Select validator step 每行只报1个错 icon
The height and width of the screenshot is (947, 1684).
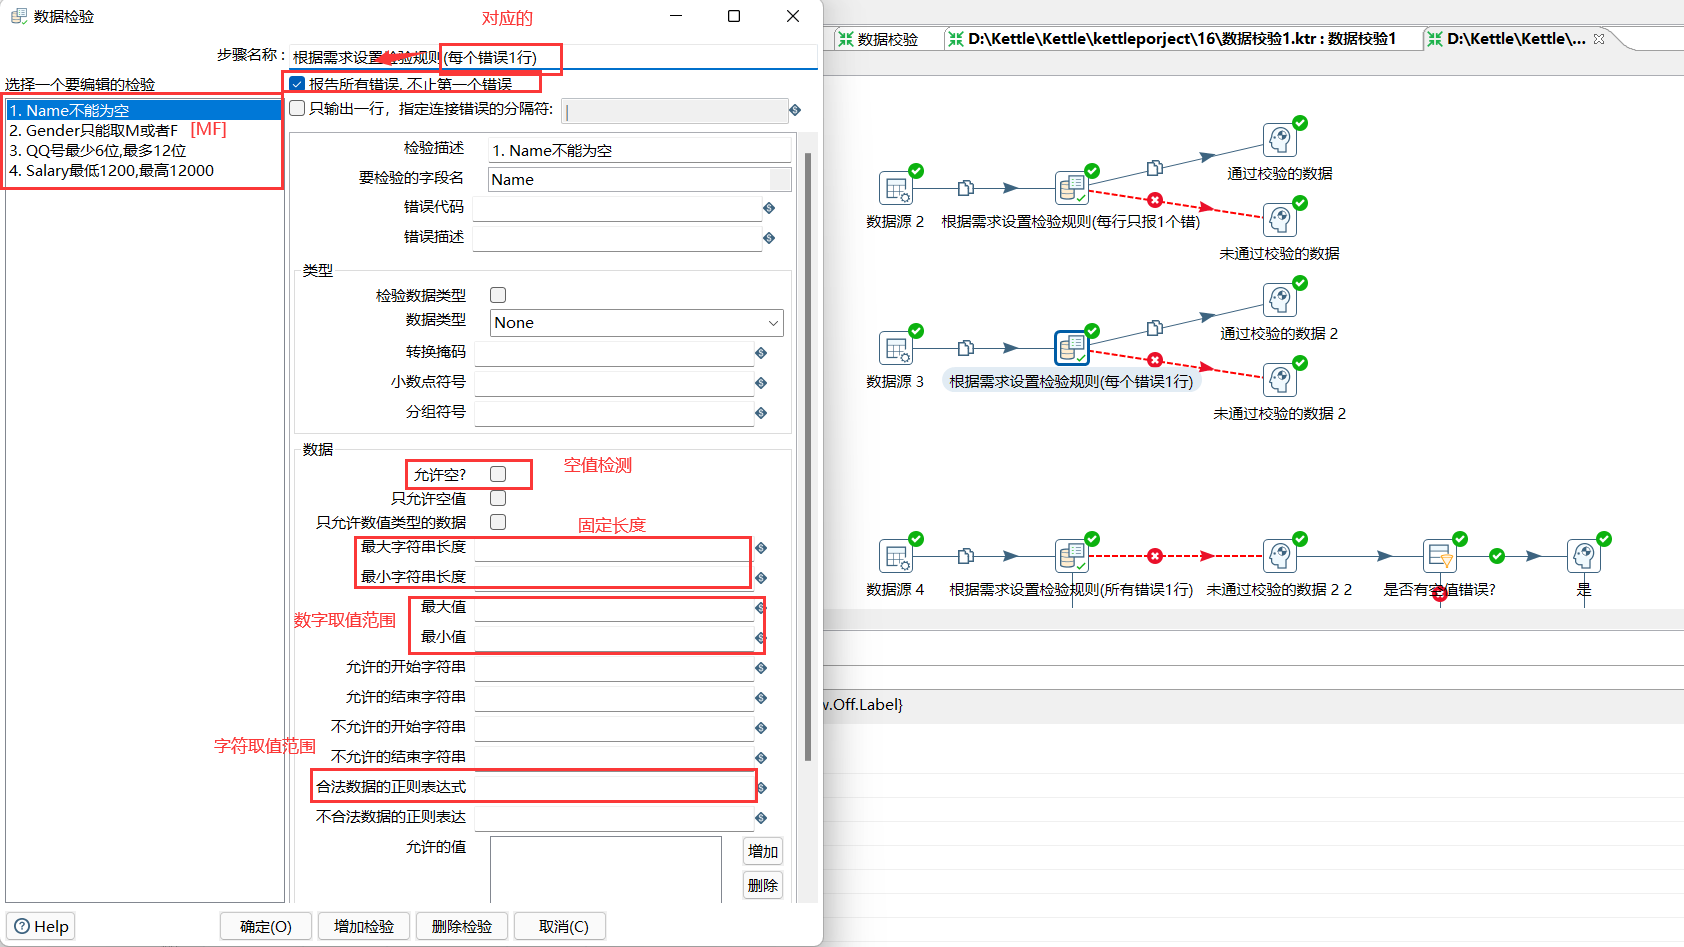pyautogui.click(x=1071, y=188)
